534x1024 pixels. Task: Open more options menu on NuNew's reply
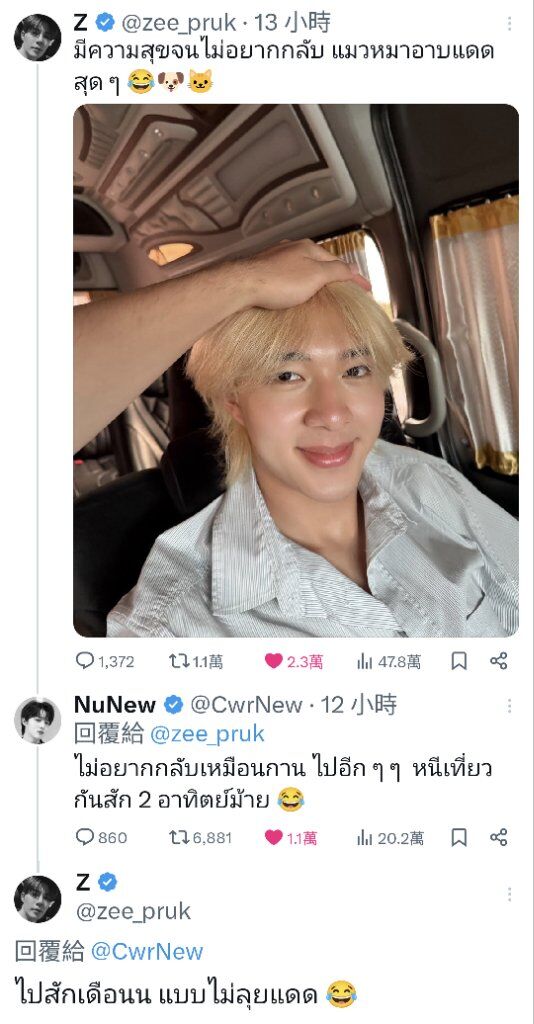click(509, 706)
